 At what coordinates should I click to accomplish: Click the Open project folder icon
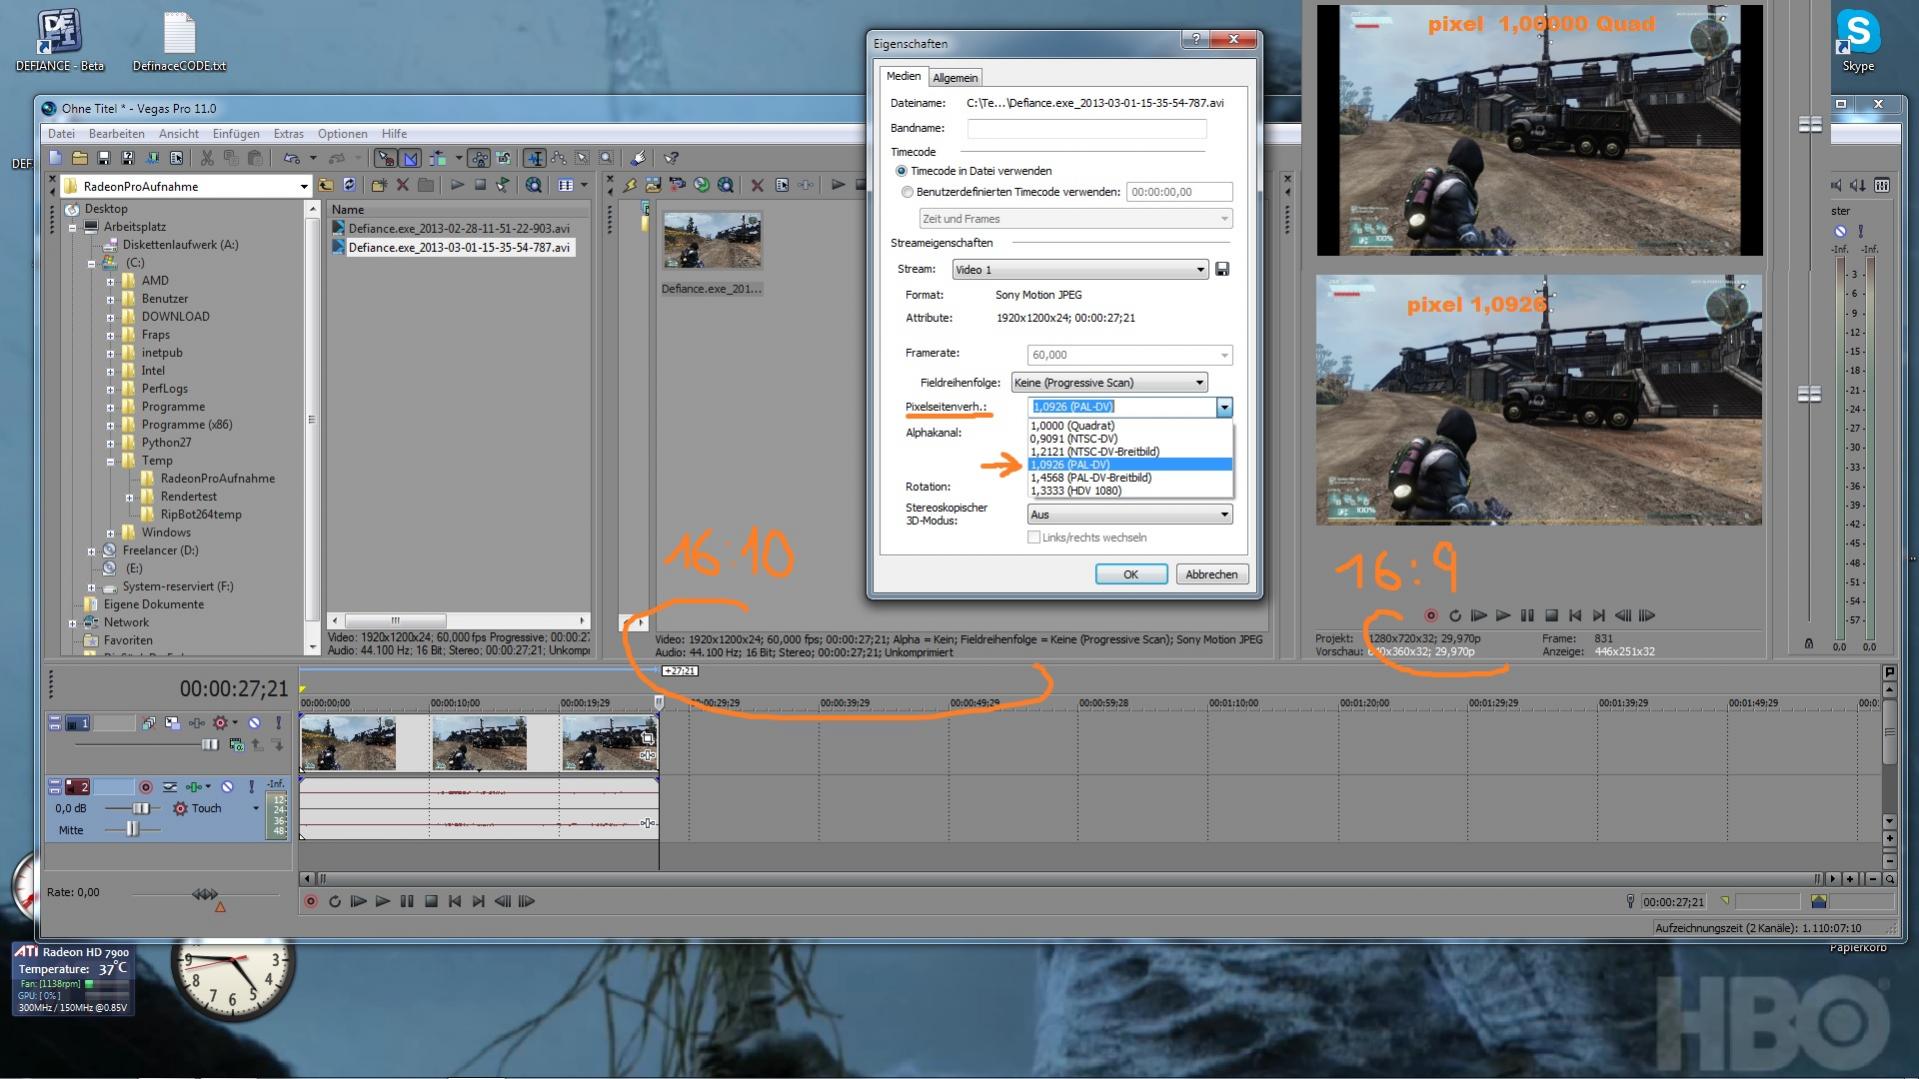(80, 158)
